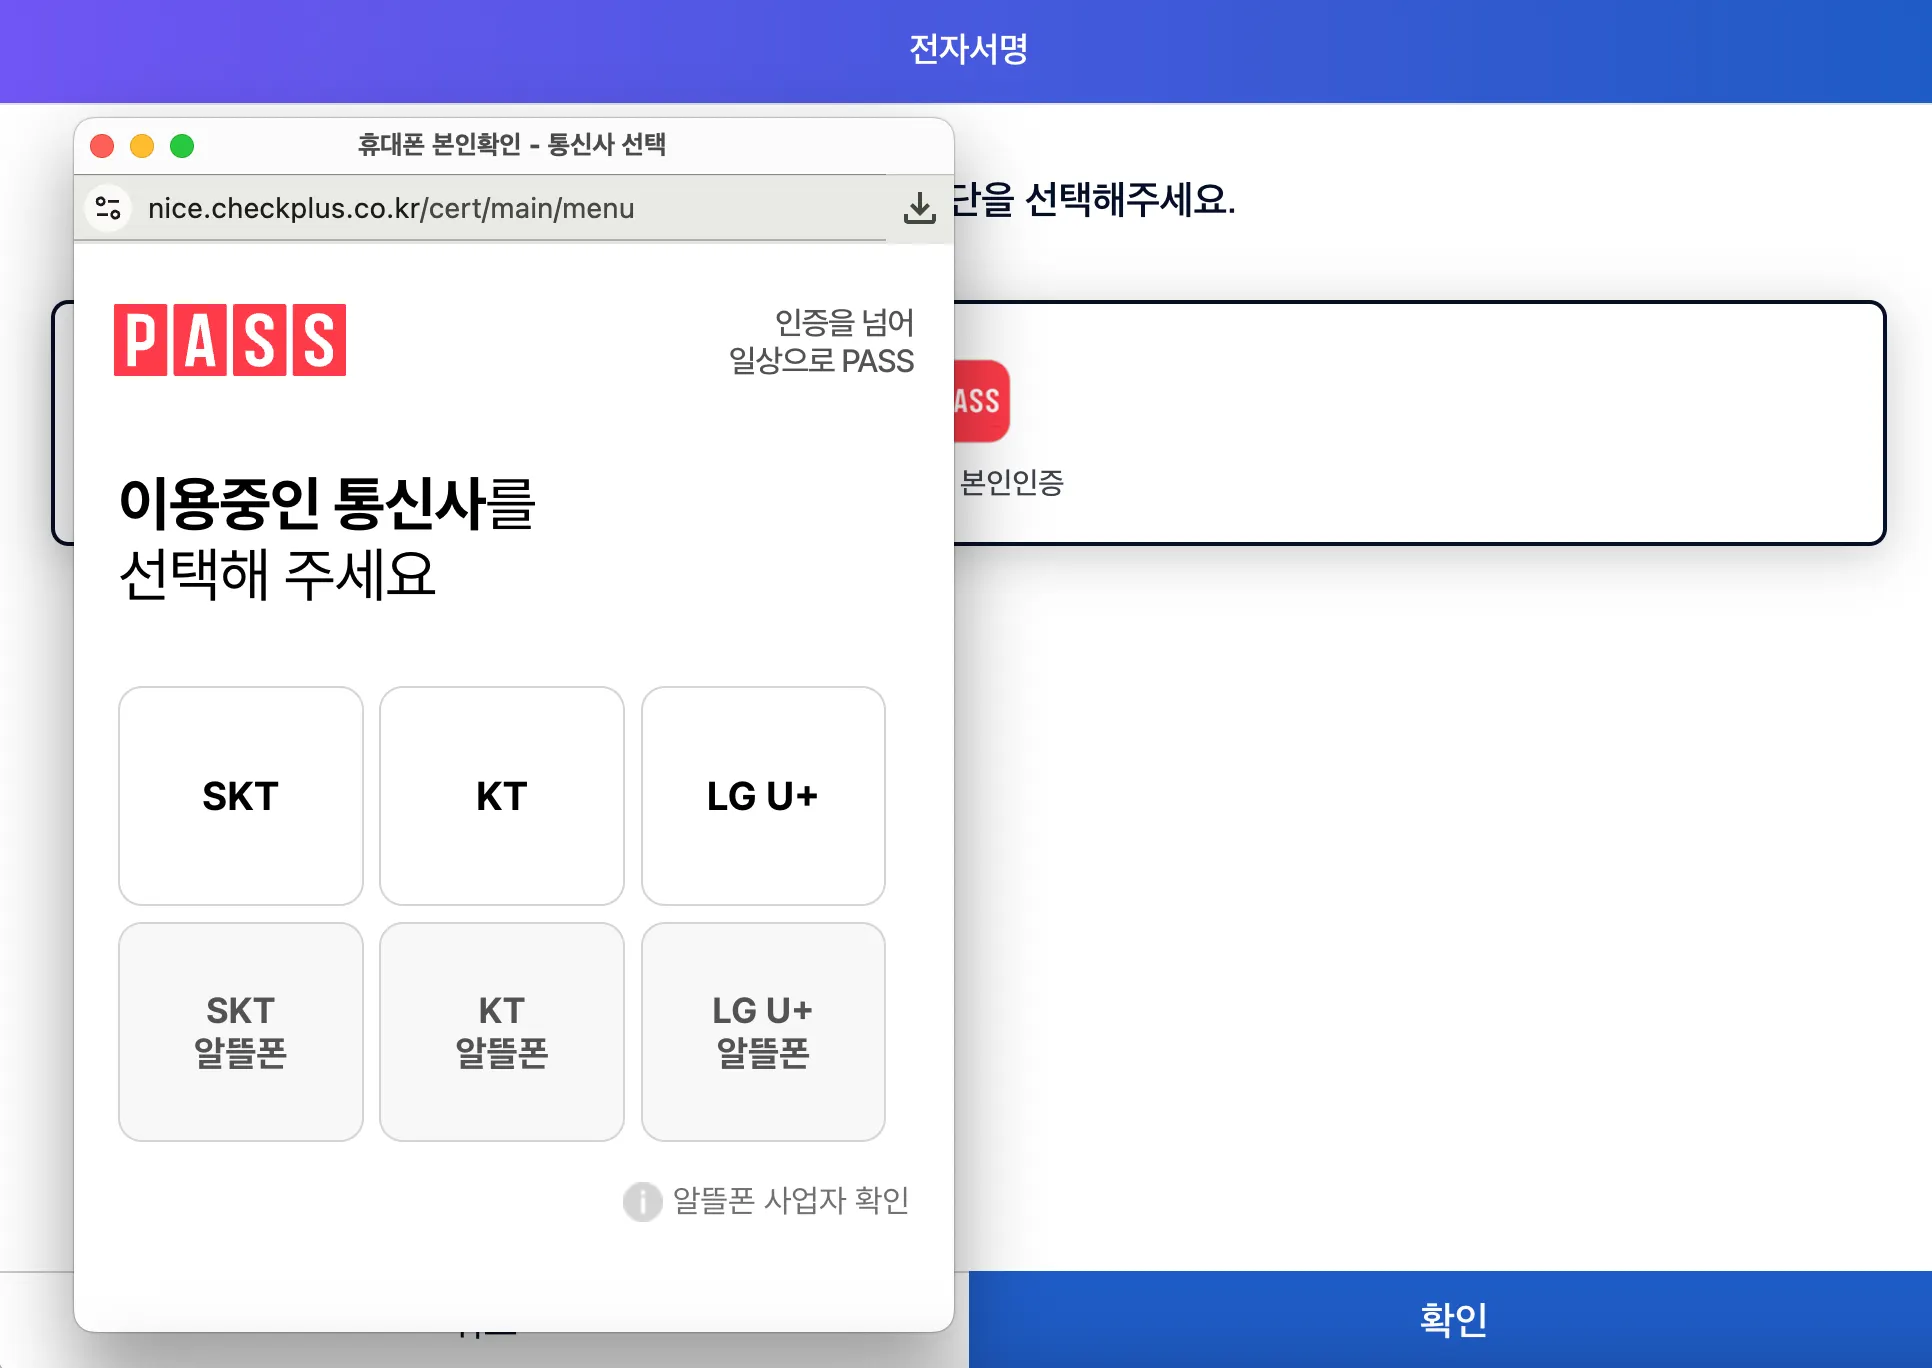Viewport: 1932px width, 1368px height.
Task: Click the download icon in address bar
Action: (919, 208)
